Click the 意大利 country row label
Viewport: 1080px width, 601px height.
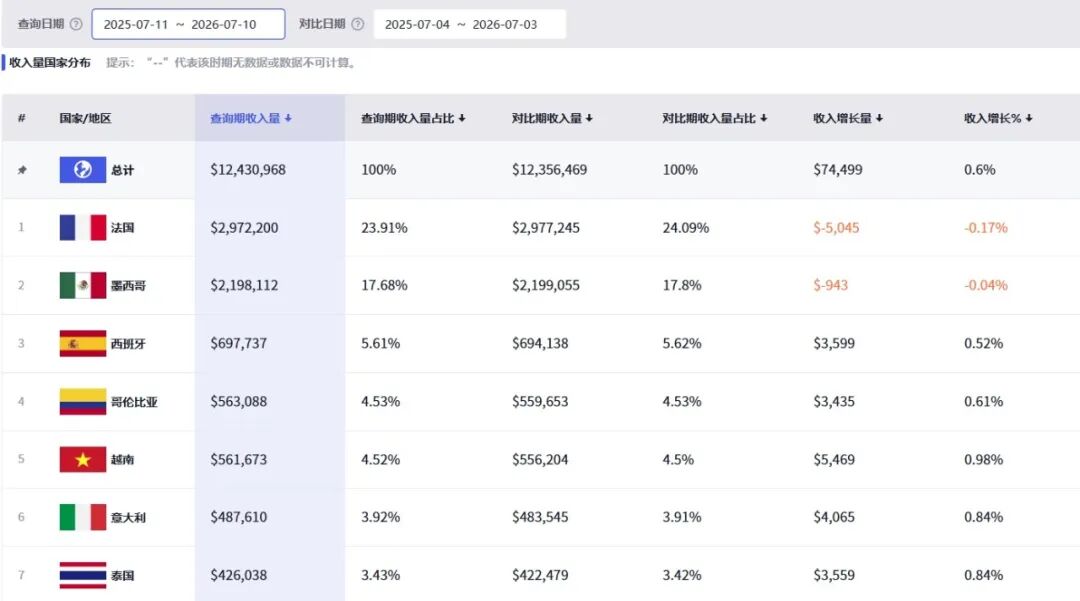pos(128,518)
